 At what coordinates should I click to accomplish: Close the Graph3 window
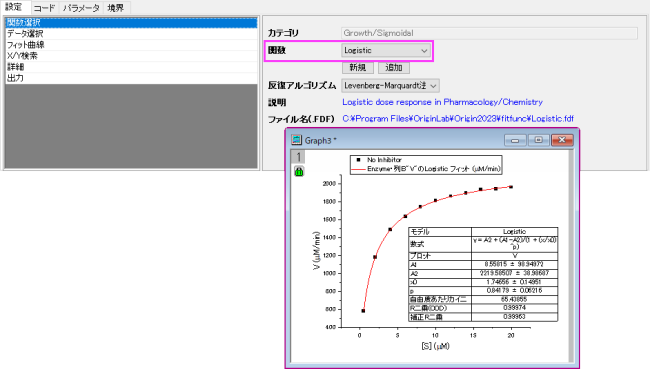point(562,141)
